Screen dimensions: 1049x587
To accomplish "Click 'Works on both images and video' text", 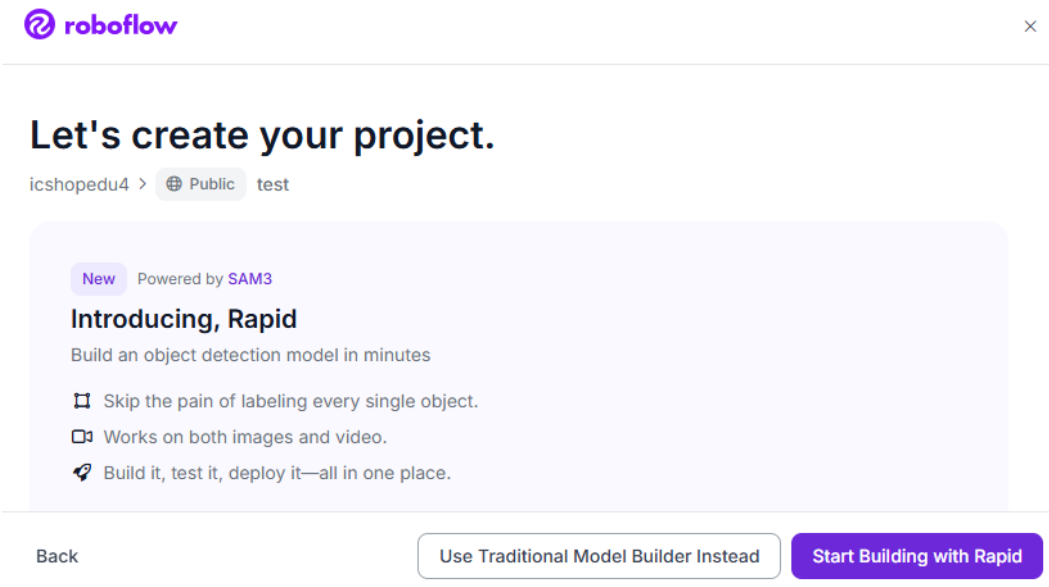I will pyautogui.click(x=246, y=437).
